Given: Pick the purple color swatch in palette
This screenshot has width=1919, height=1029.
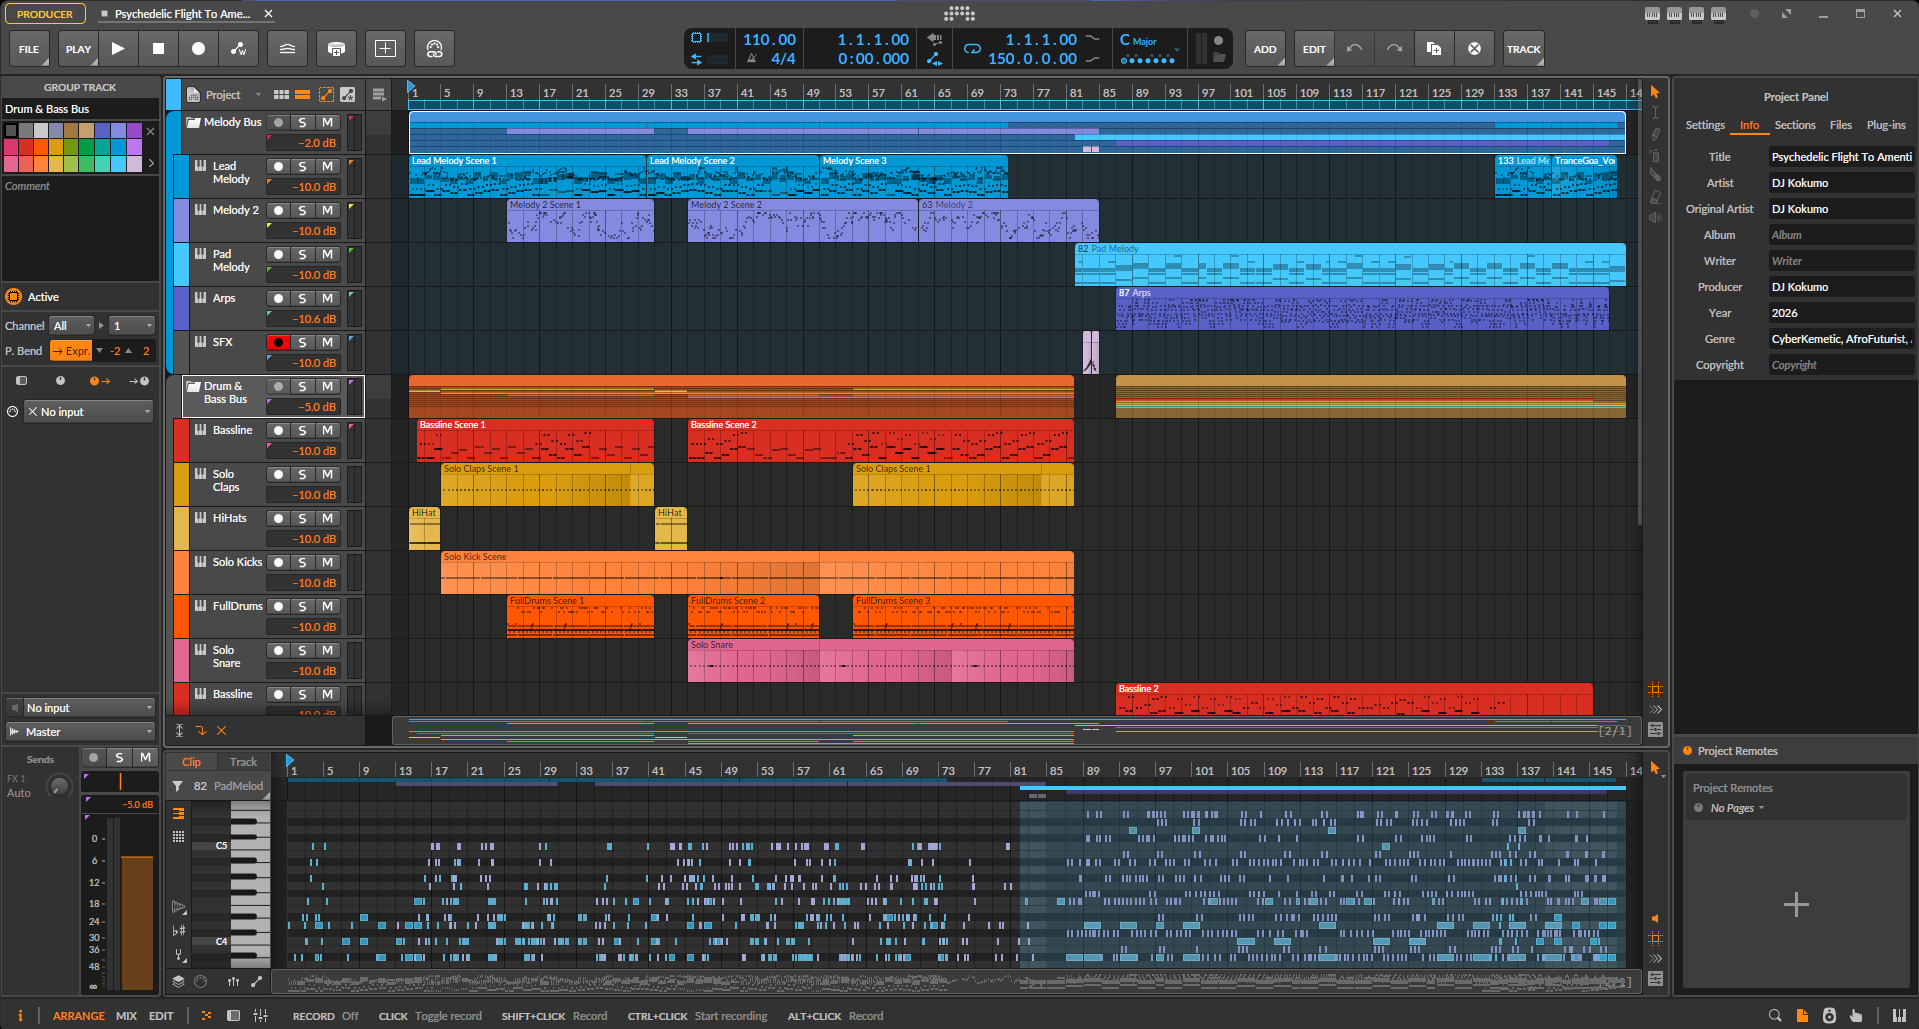Looking at the screenshot, I should (x=134, y=130).
